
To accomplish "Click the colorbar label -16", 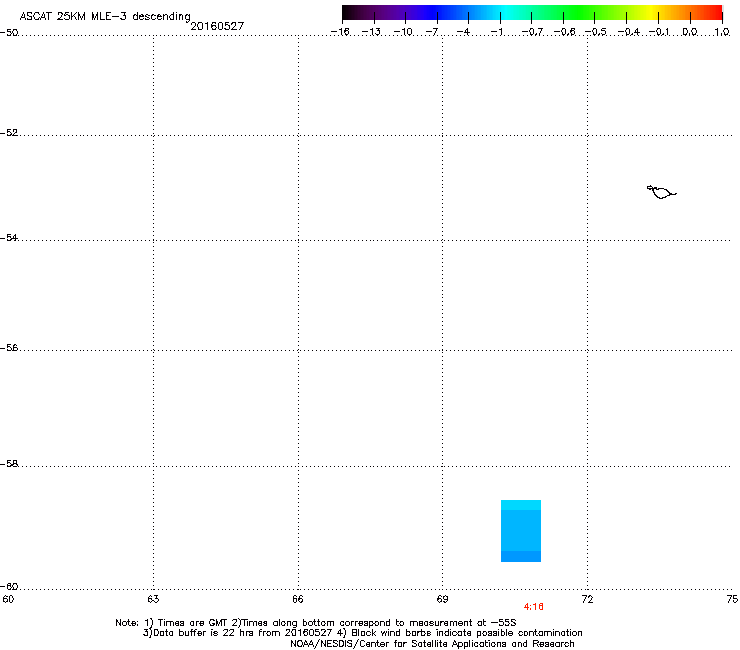I will coord(340,32).
